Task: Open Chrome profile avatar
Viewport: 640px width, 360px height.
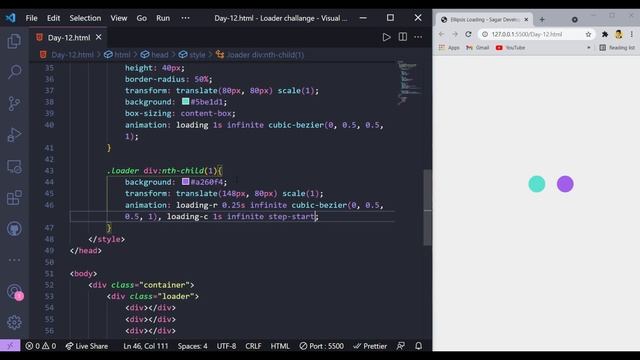Action: (618, 34)
